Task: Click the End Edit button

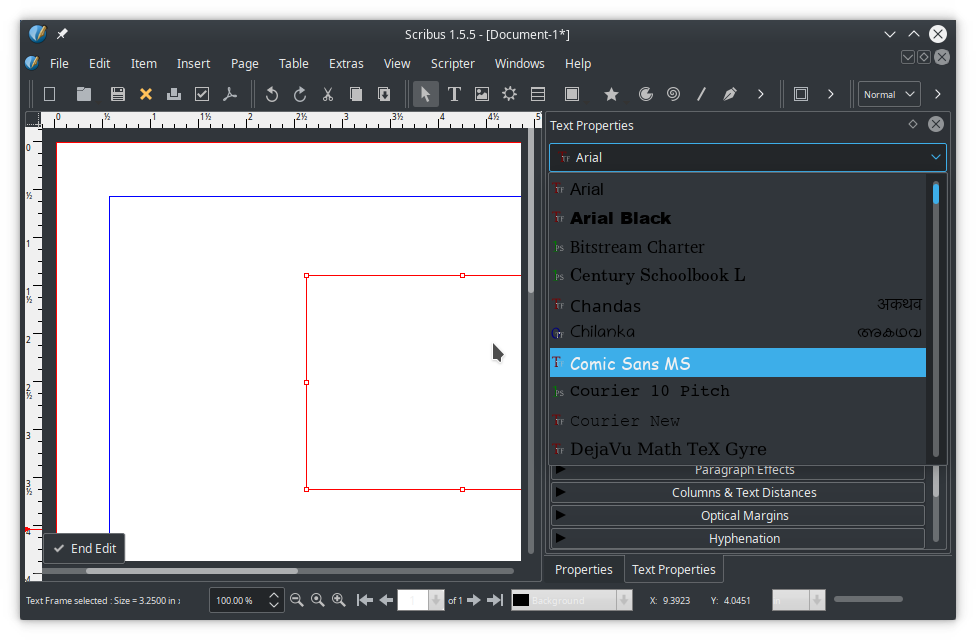Action: 85,548
